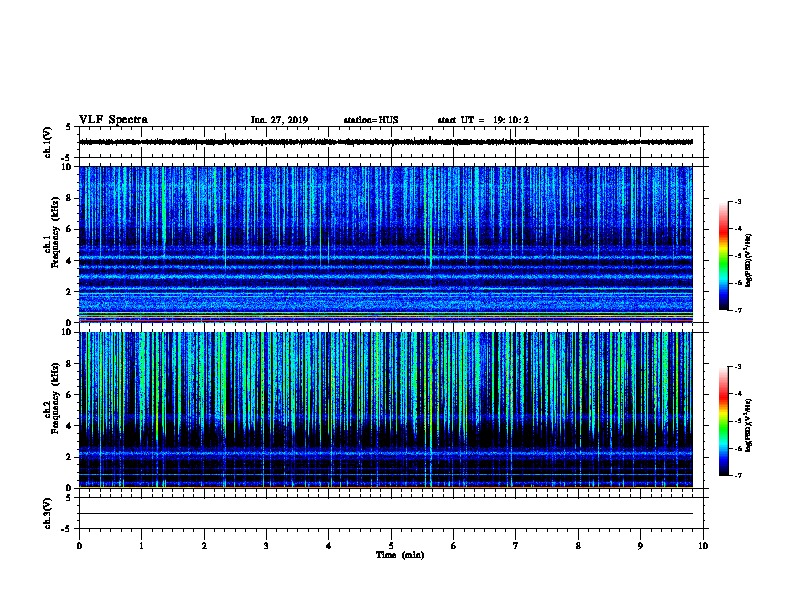Click time axis tick label "1"
Image resolution: width=792 pixels, height=612 pixels.
pos(141,546)
